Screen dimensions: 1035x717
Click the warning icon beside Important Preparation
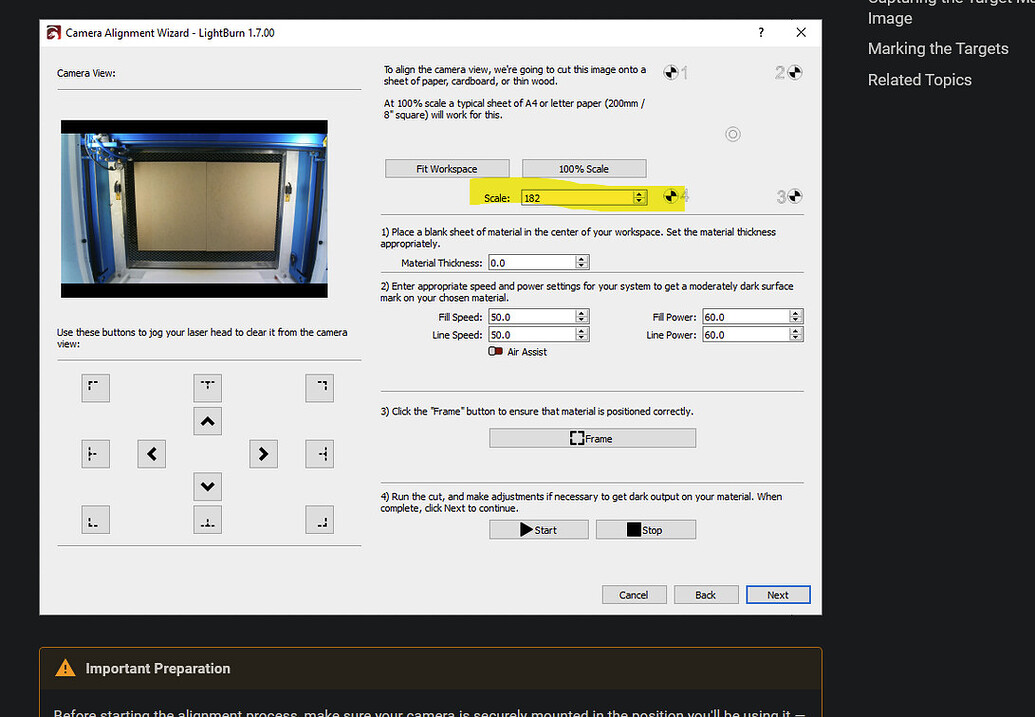65,668
